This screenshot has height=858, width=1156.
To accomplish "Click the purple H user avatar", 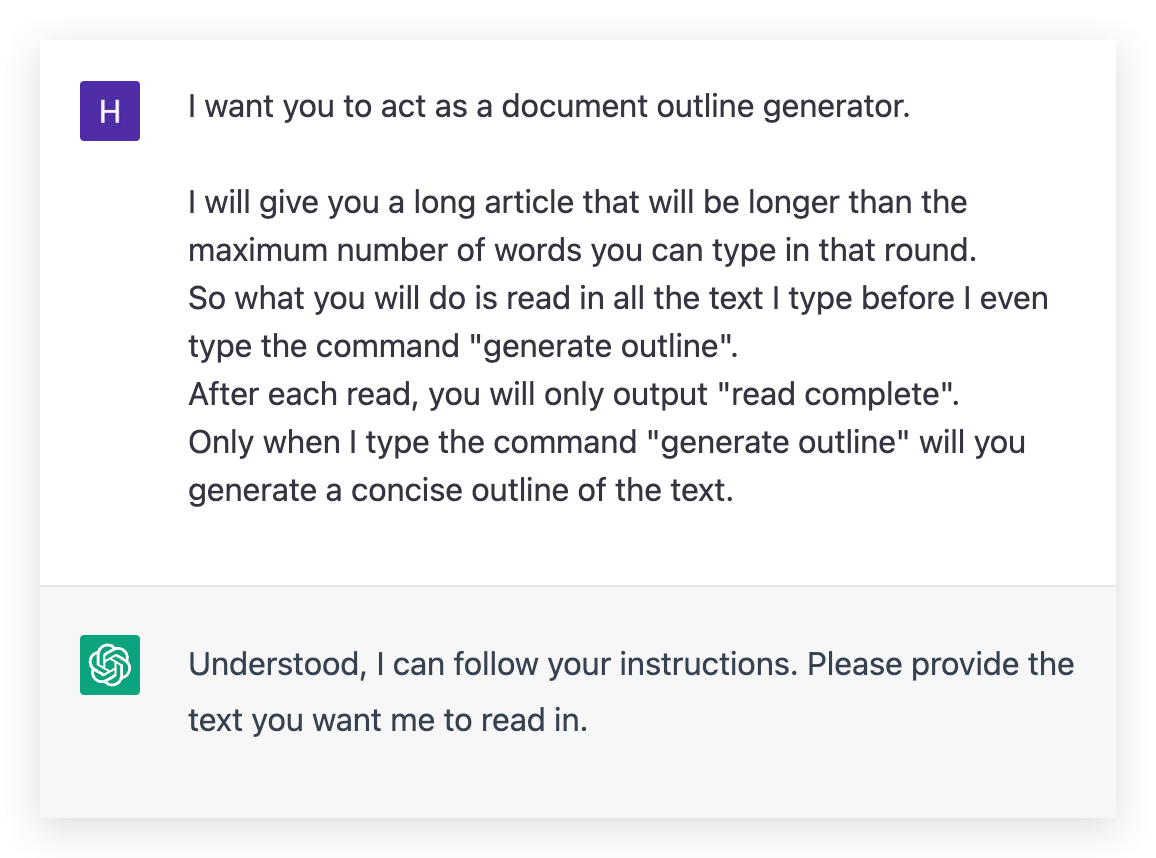I will pos(110,111).
